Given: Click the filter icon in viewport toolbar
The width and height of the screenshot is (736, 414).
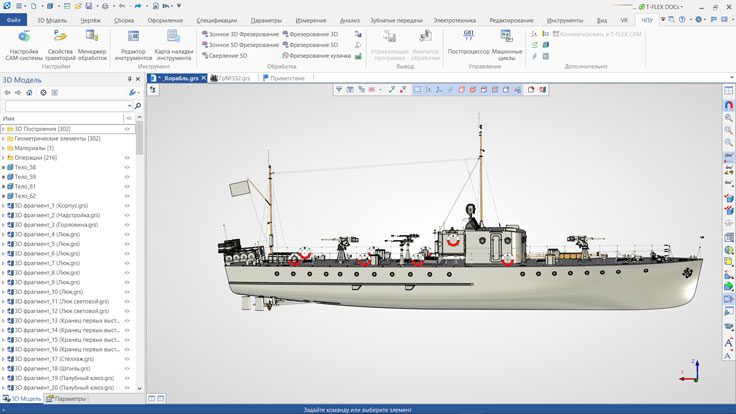Looking at the screenshot, I should pyautogui.click(x=339, y=90).
